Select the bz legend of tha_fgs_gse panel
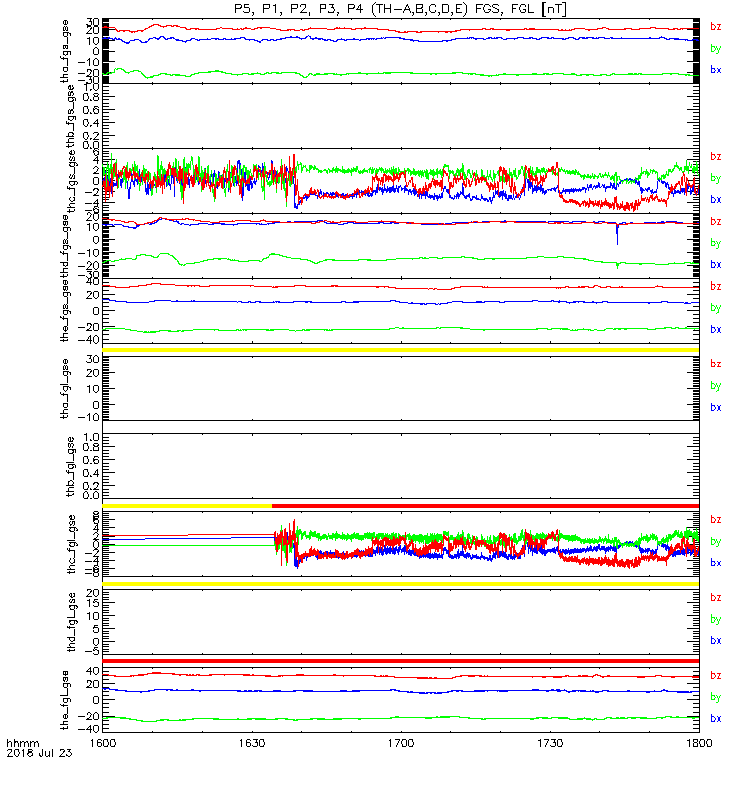Image resolution: width=750 pixels, height=800 pixels. click(716, 27)
